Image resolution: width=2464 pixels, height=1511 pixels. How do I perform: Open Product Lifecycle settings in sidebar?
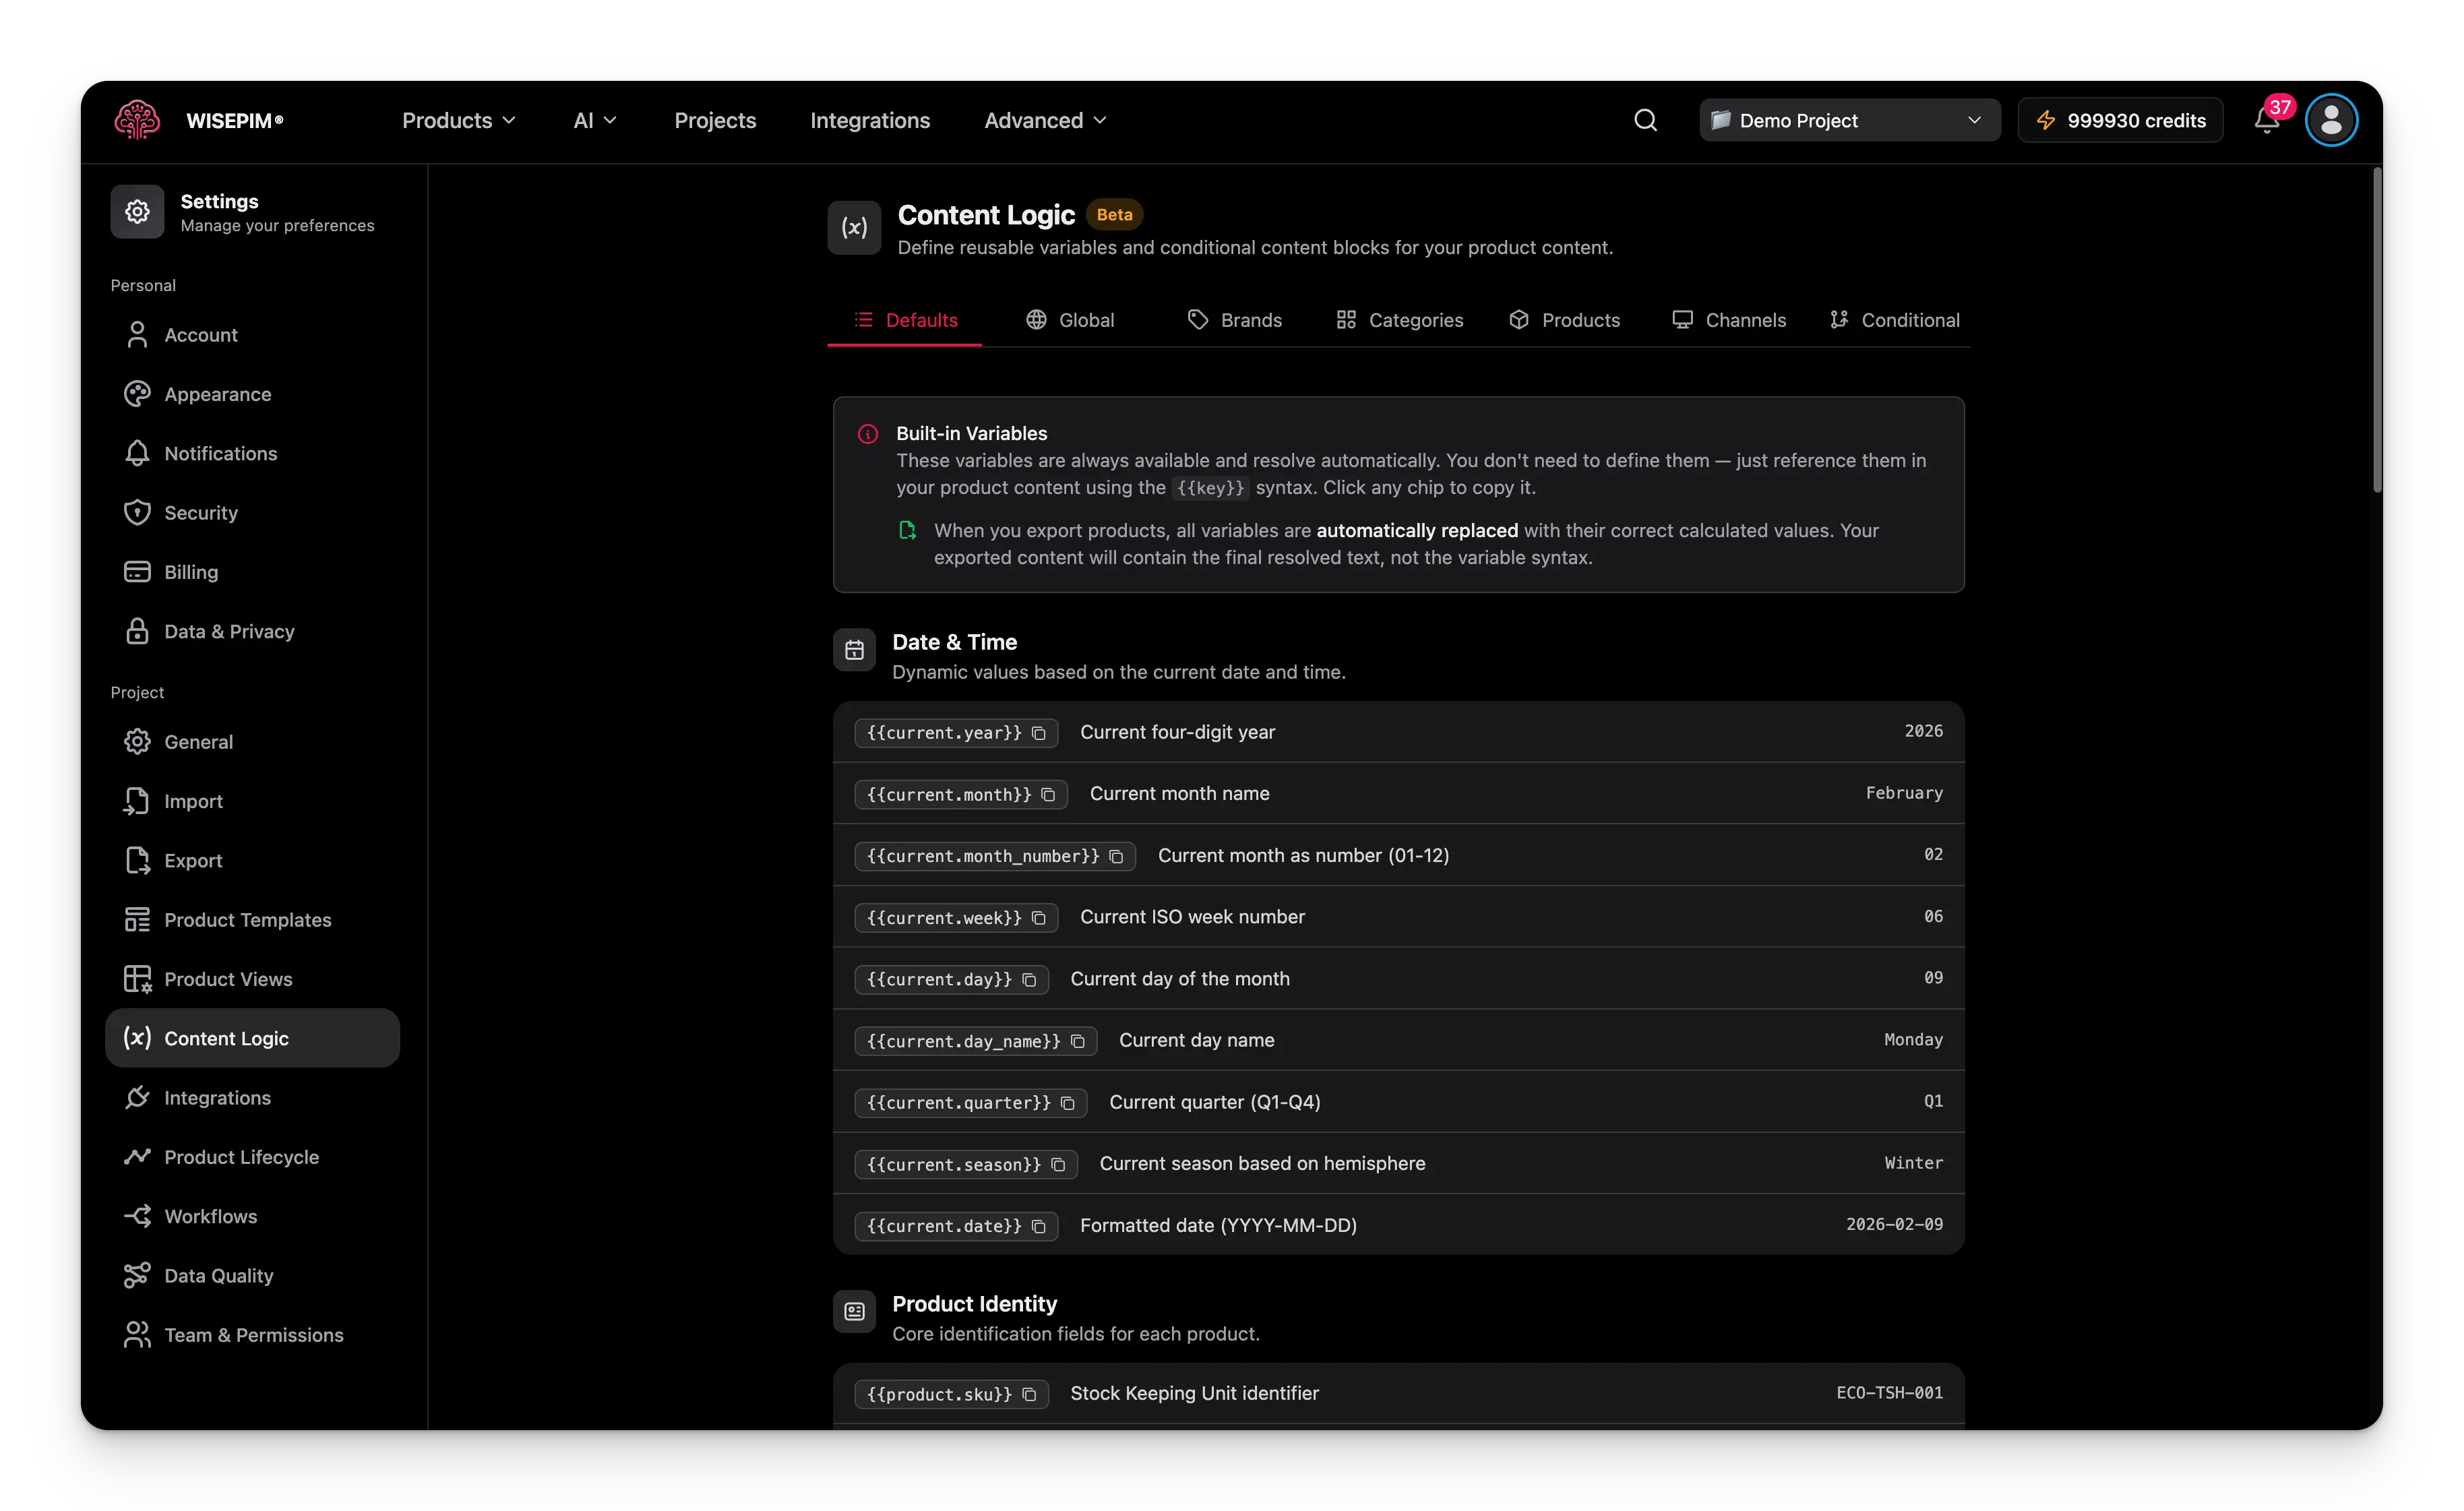[x=241, y=1157]
